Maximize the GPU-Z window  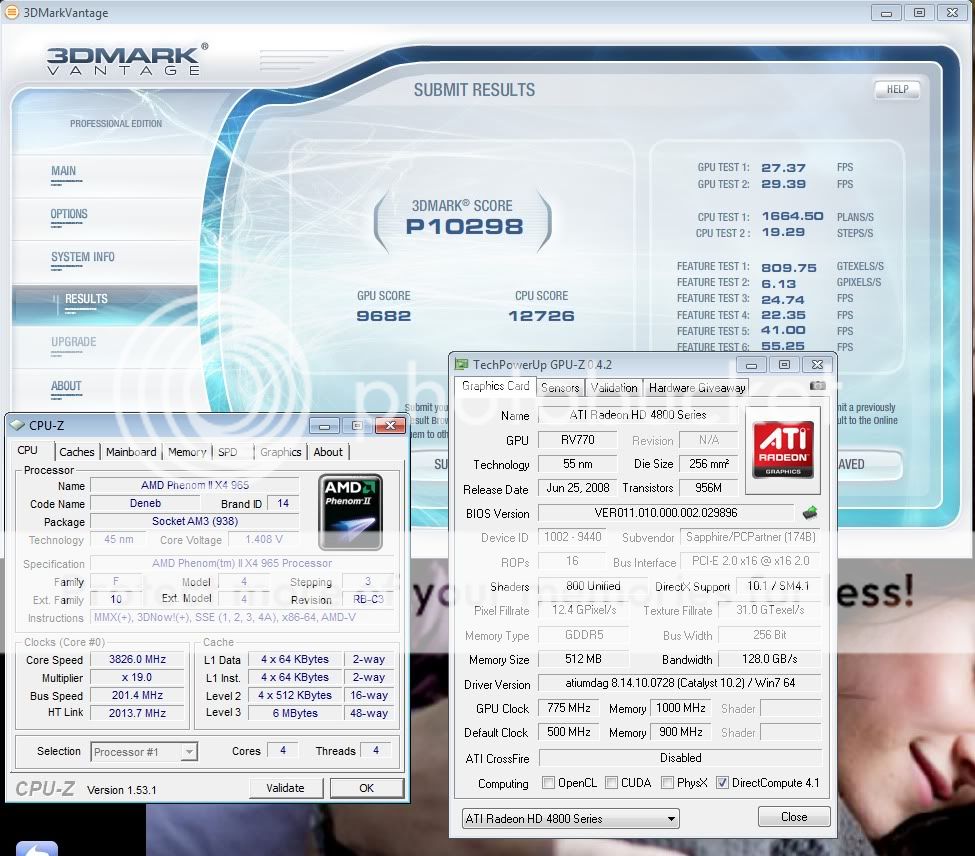click(784, 365)
